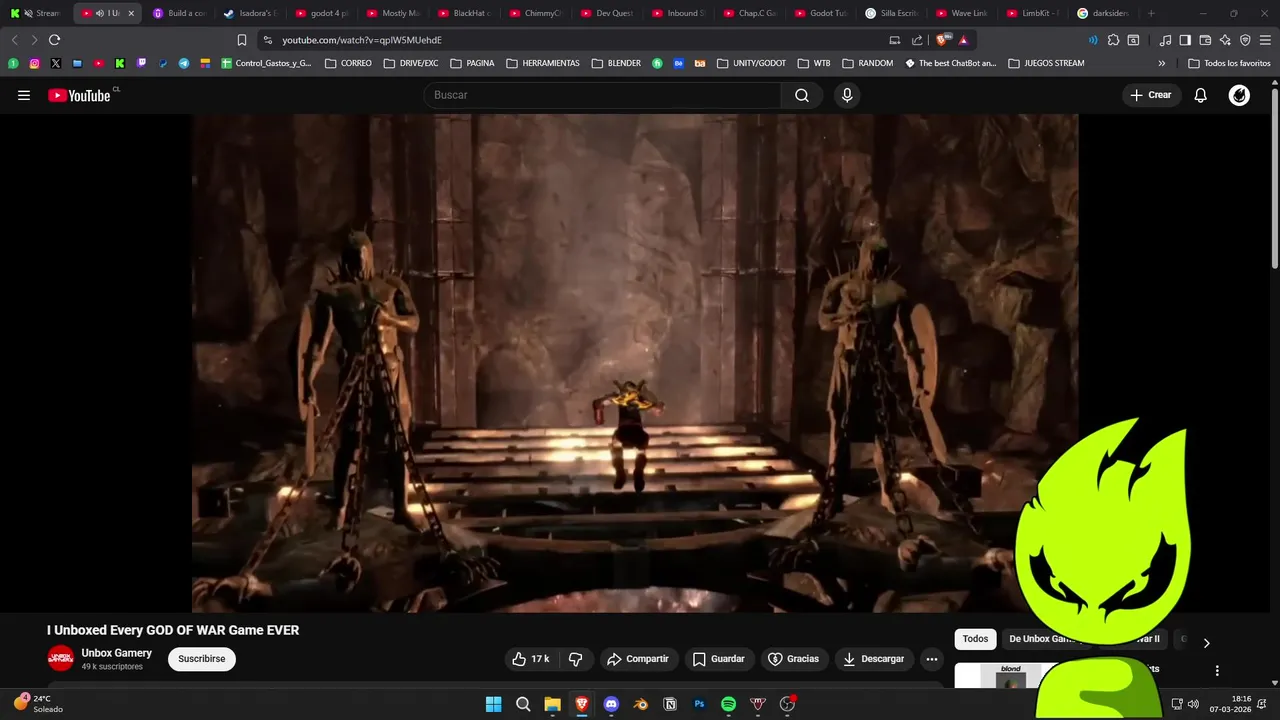Screen dimensions: 1280x720
Task: Open Control_Gastos_y_G... bookmark
Action: coord(266,63)
